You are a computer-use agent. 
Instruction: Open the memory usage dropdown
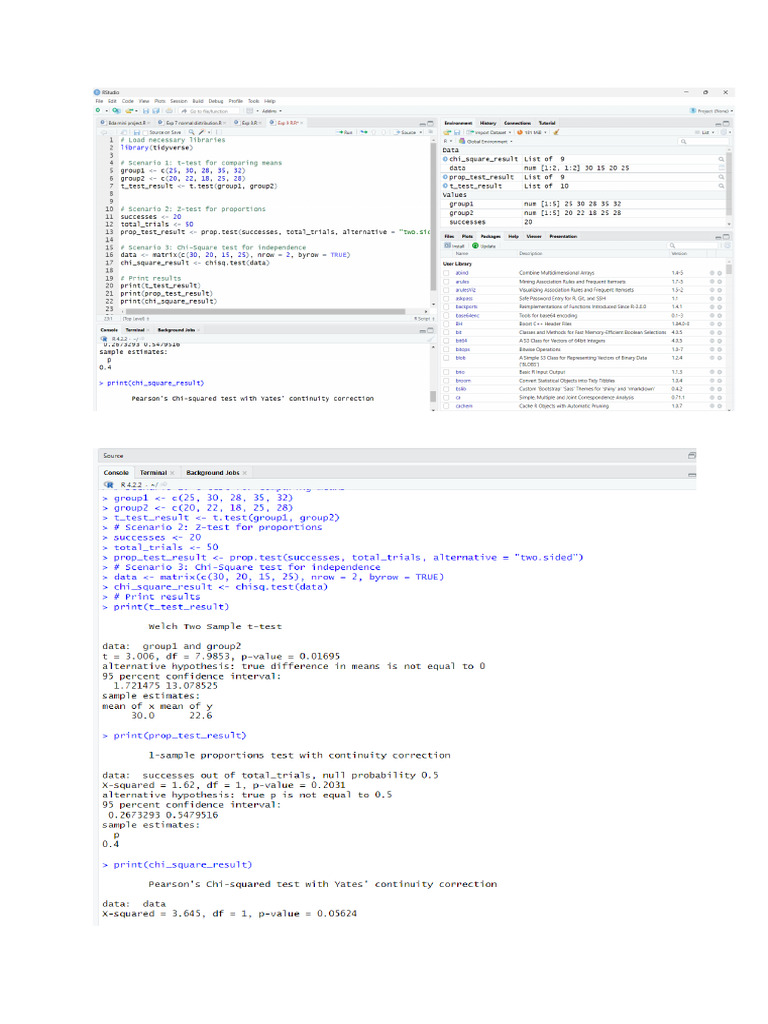(x=532, y=132)
